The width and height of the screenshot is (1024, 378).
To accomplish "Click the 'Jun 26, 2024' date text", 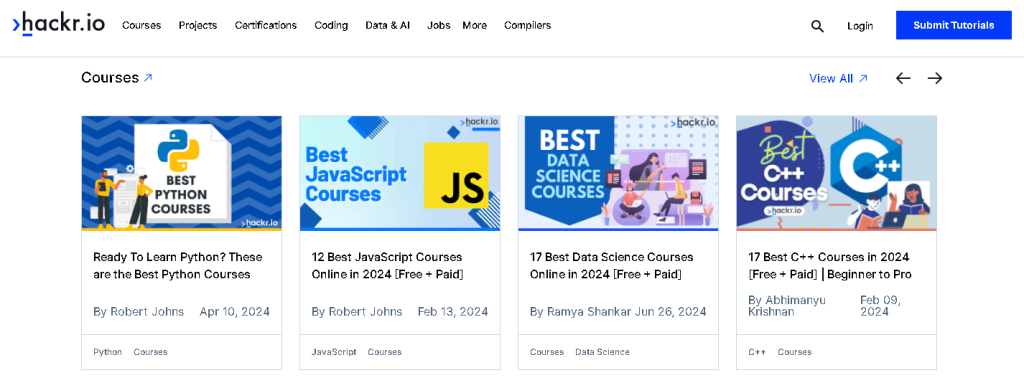I will click(x=671, y=311).
